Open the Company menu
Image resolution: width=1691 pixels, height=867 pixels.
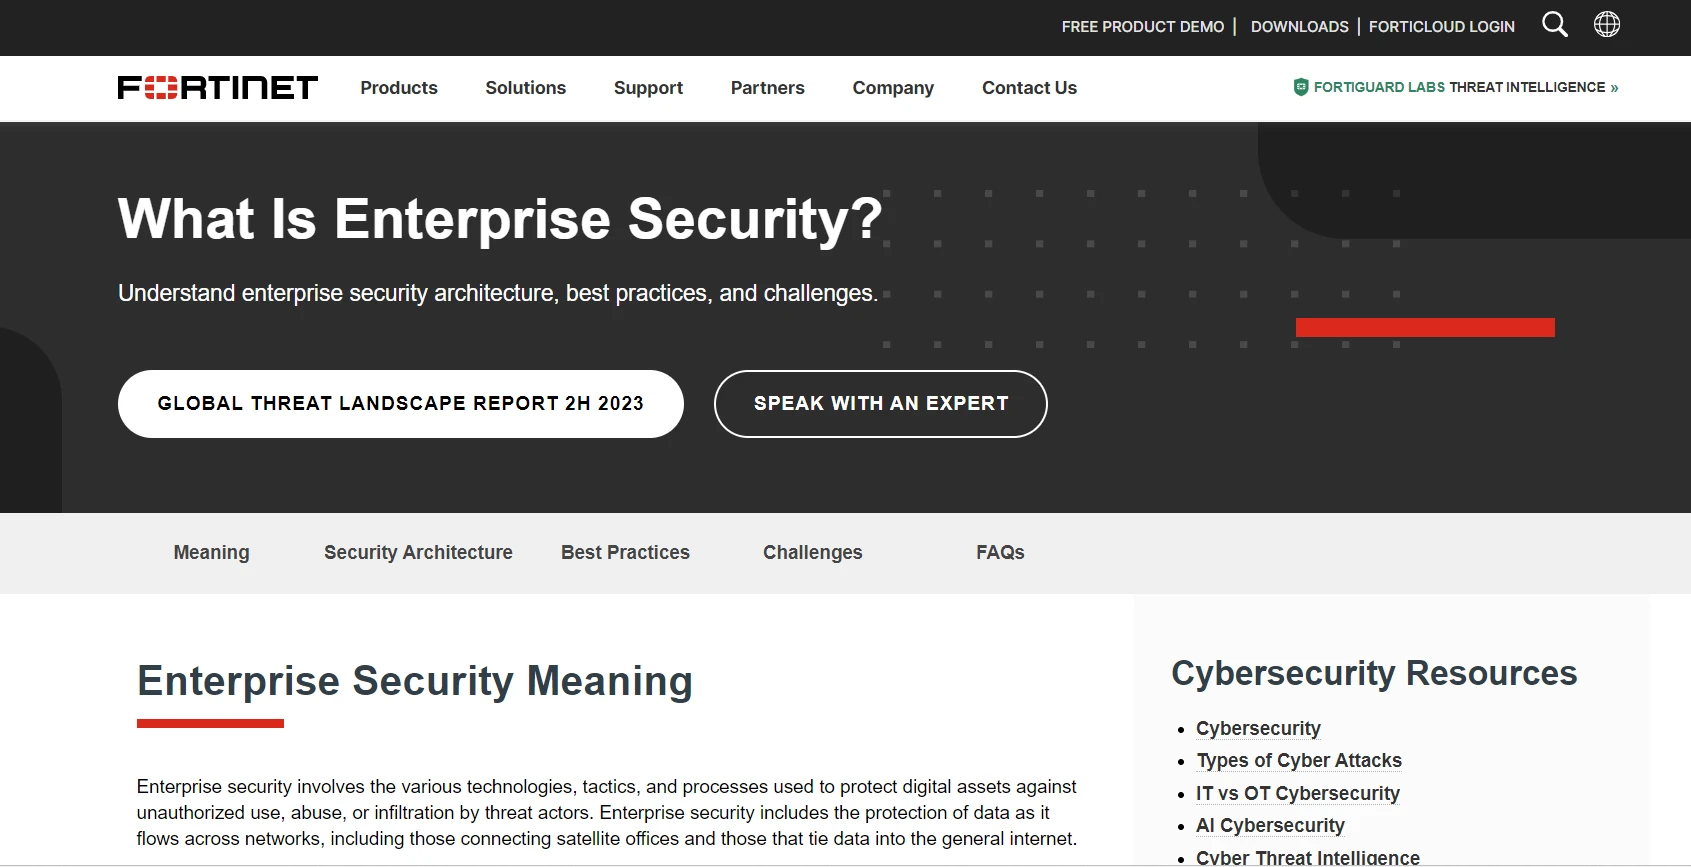click(893, 88)
